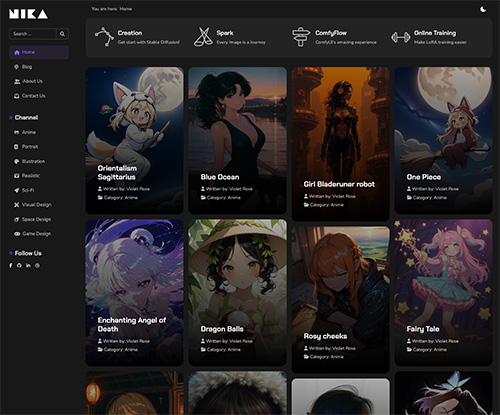Open the Facebook follow icon
Image resolution: width=500 pixels, height=415 pixels.
click(11, 265)
